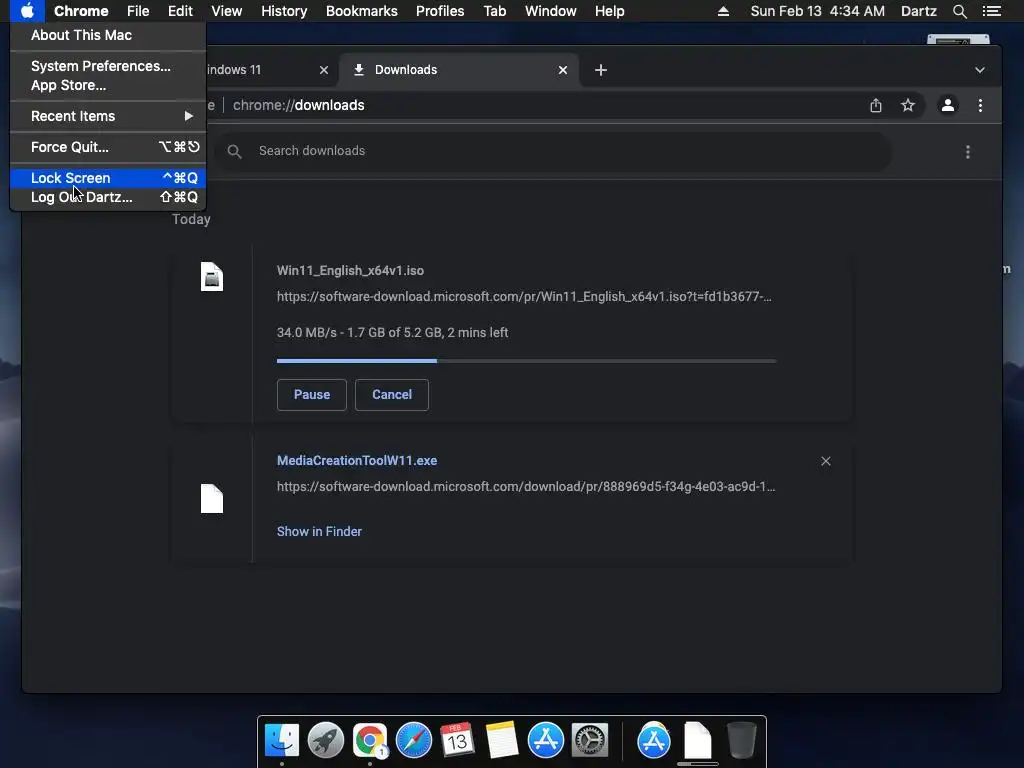This screenshot has width=1024, height=768.
Task: Open the Profiles menu
Action: click(x=440, y=11)
